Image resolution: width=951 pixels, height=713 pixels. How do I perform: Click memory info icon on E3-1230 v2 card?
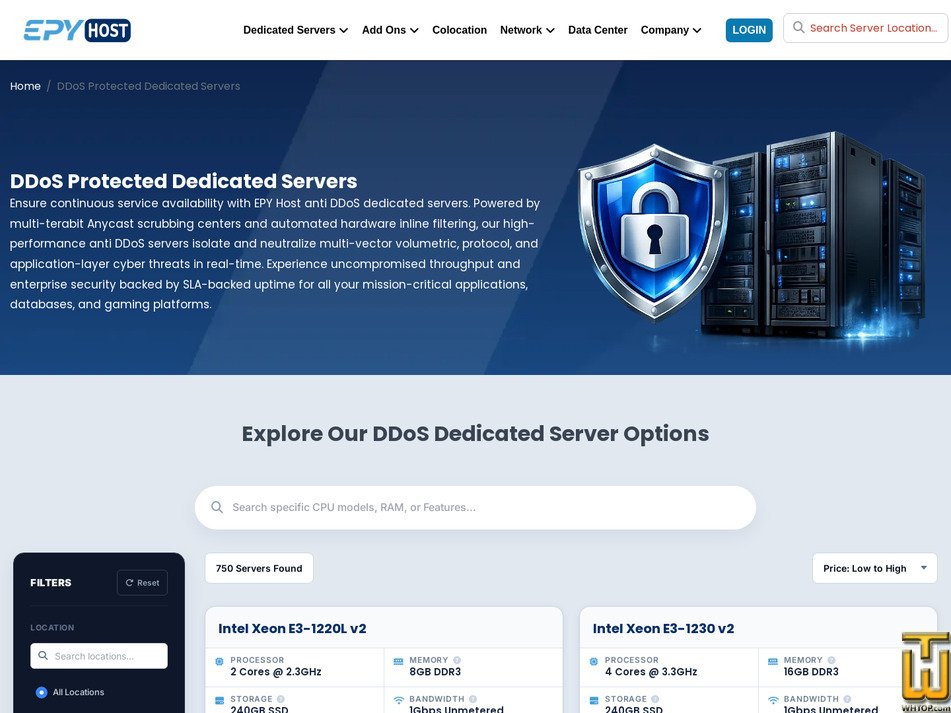click(x=831, y=660)
